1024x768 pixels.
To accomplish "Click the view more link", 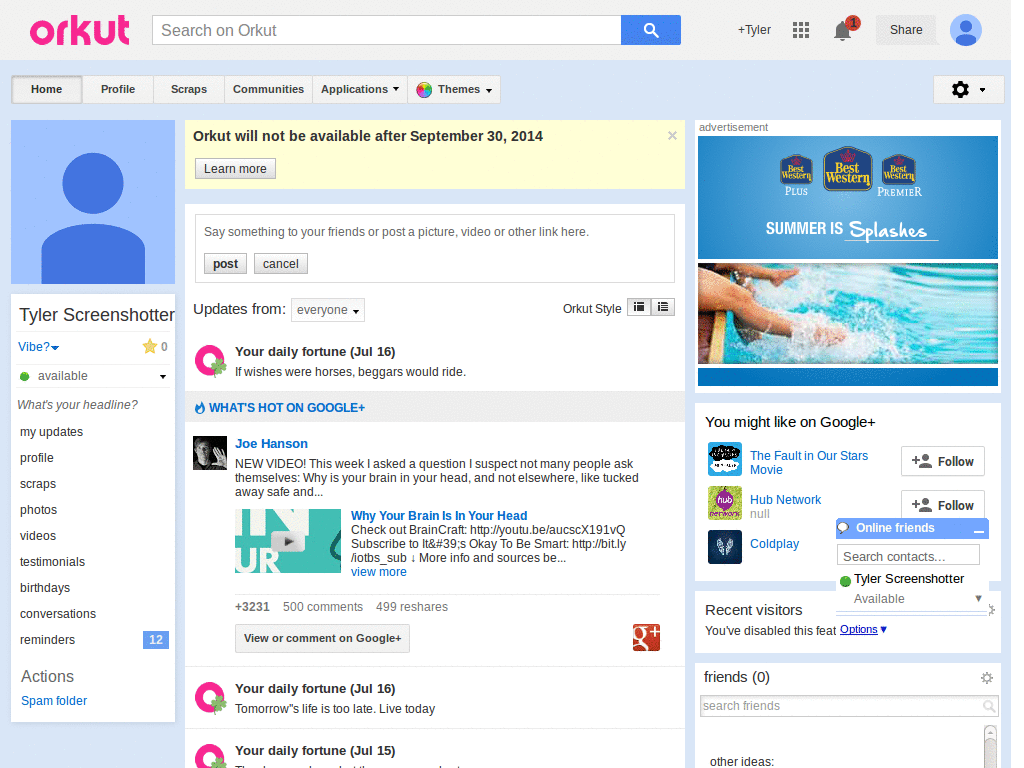I will (379, 572).
